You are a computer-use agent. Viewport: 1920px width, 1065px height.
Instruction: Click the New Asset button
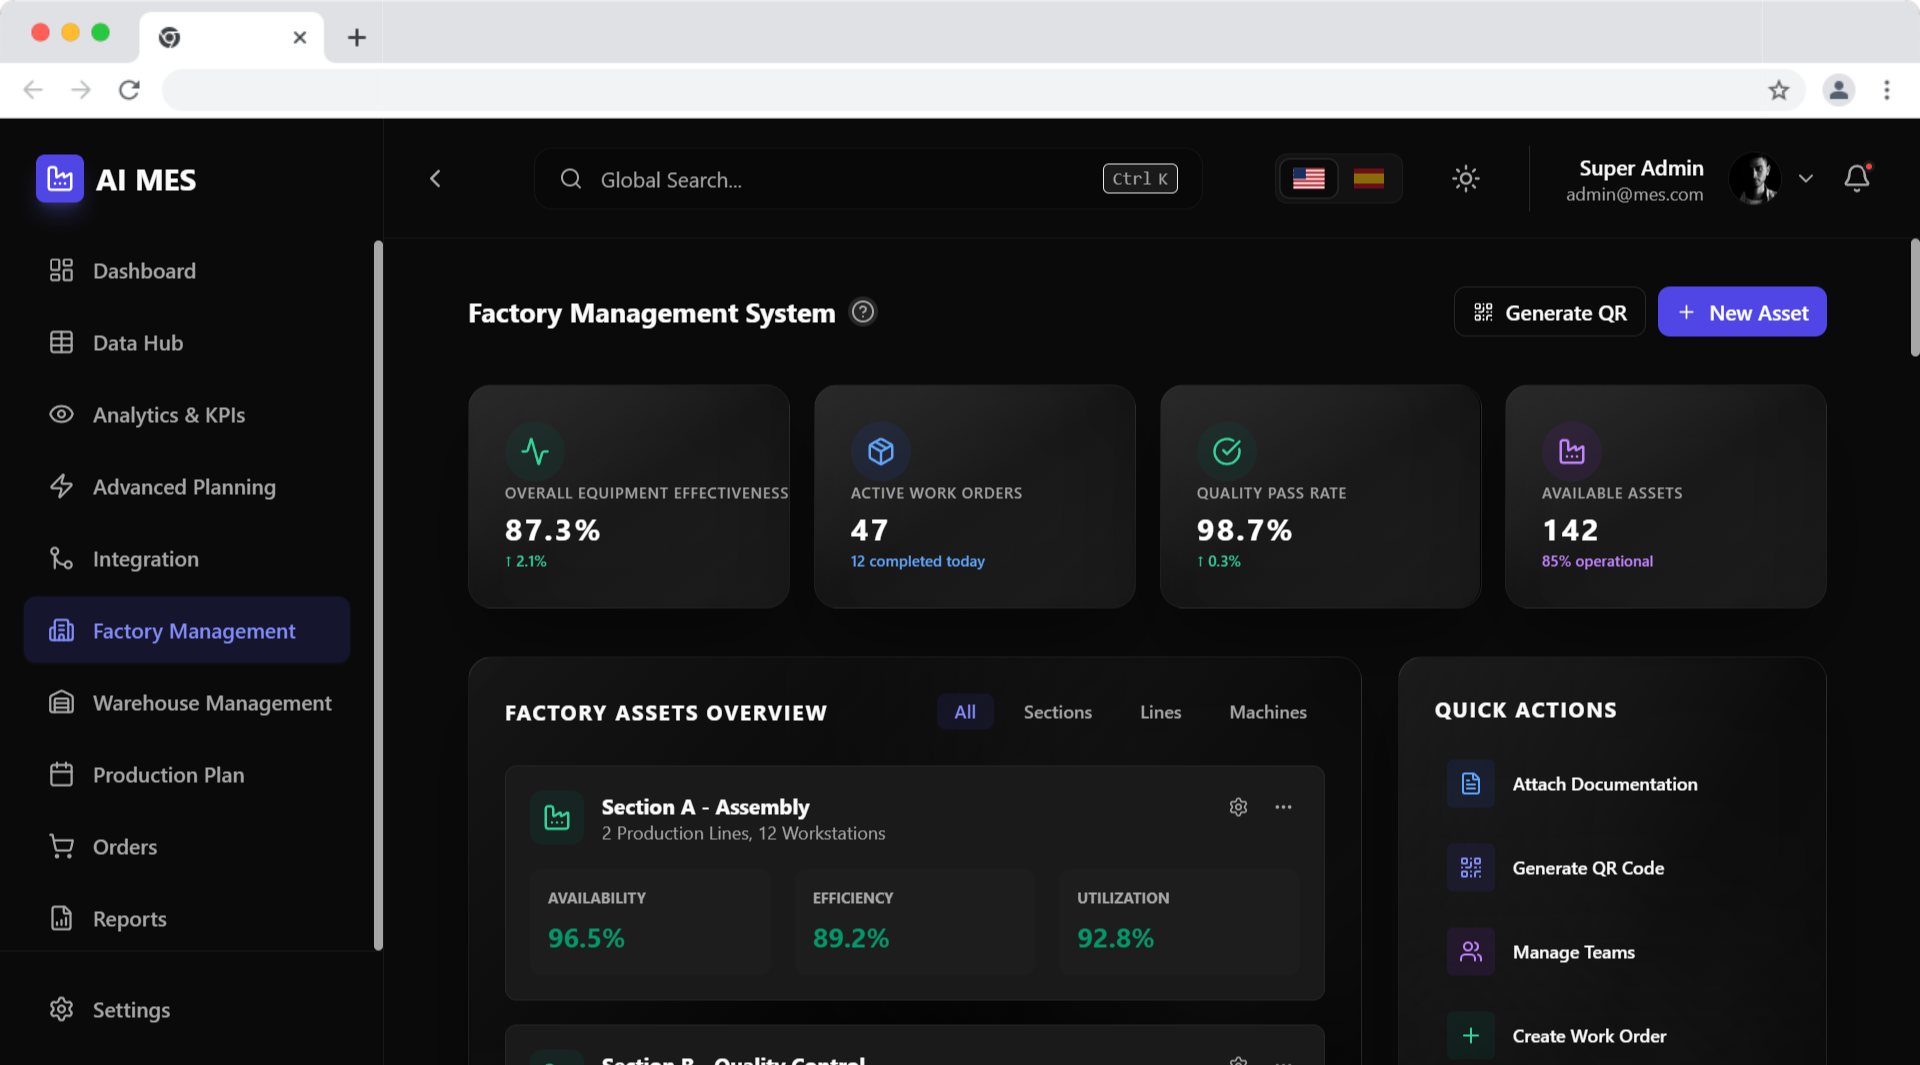[1742, 313]
